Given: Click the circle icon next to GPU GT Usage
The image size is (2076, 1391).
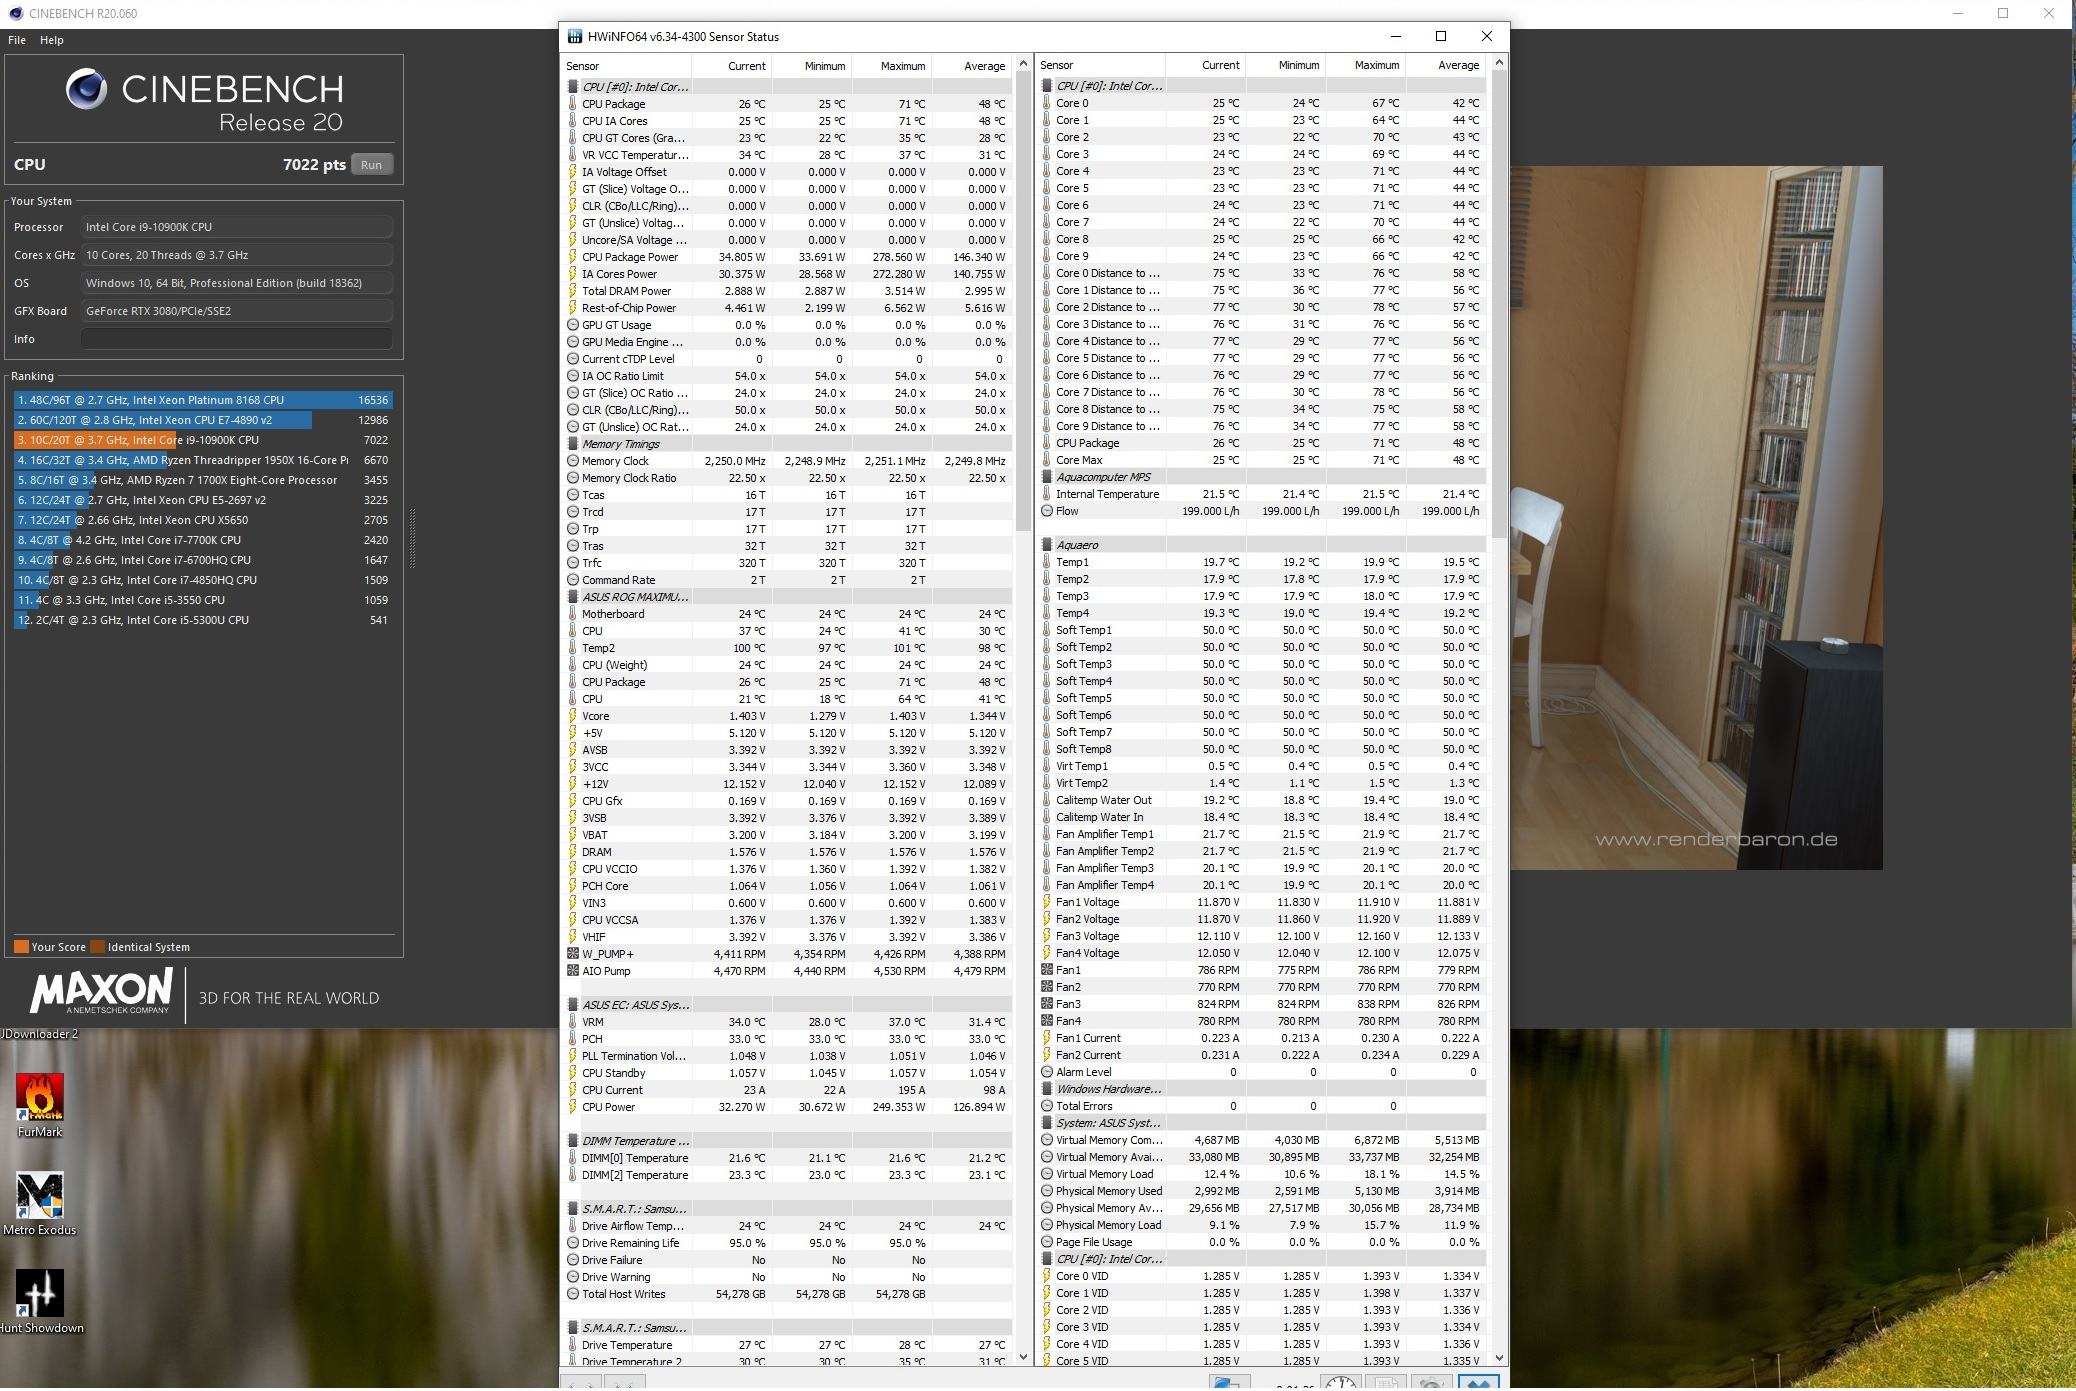Looking at the screenshot, I should [x=573, y=325].
